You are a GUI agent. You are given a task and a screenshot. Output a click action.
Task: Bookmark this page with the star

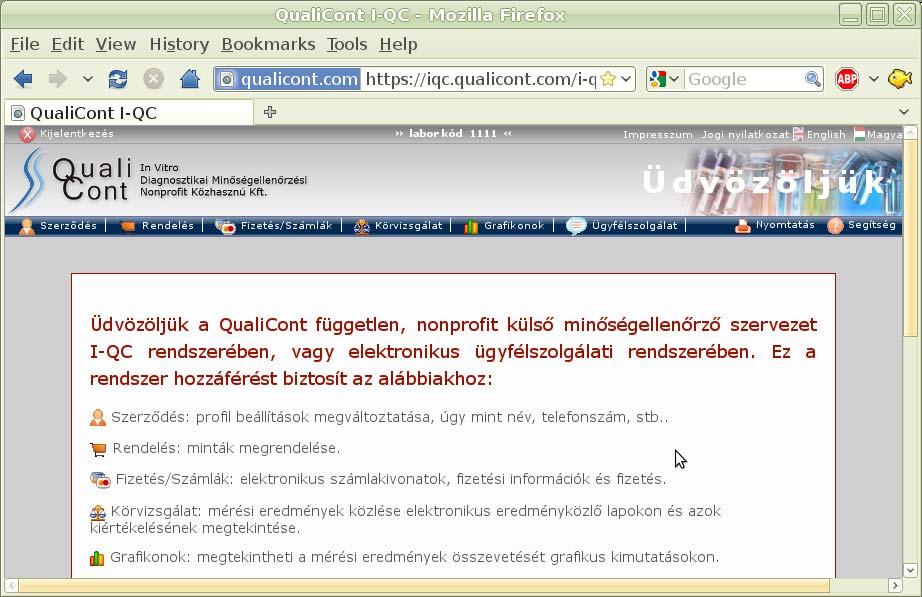[x=609, y=79]
